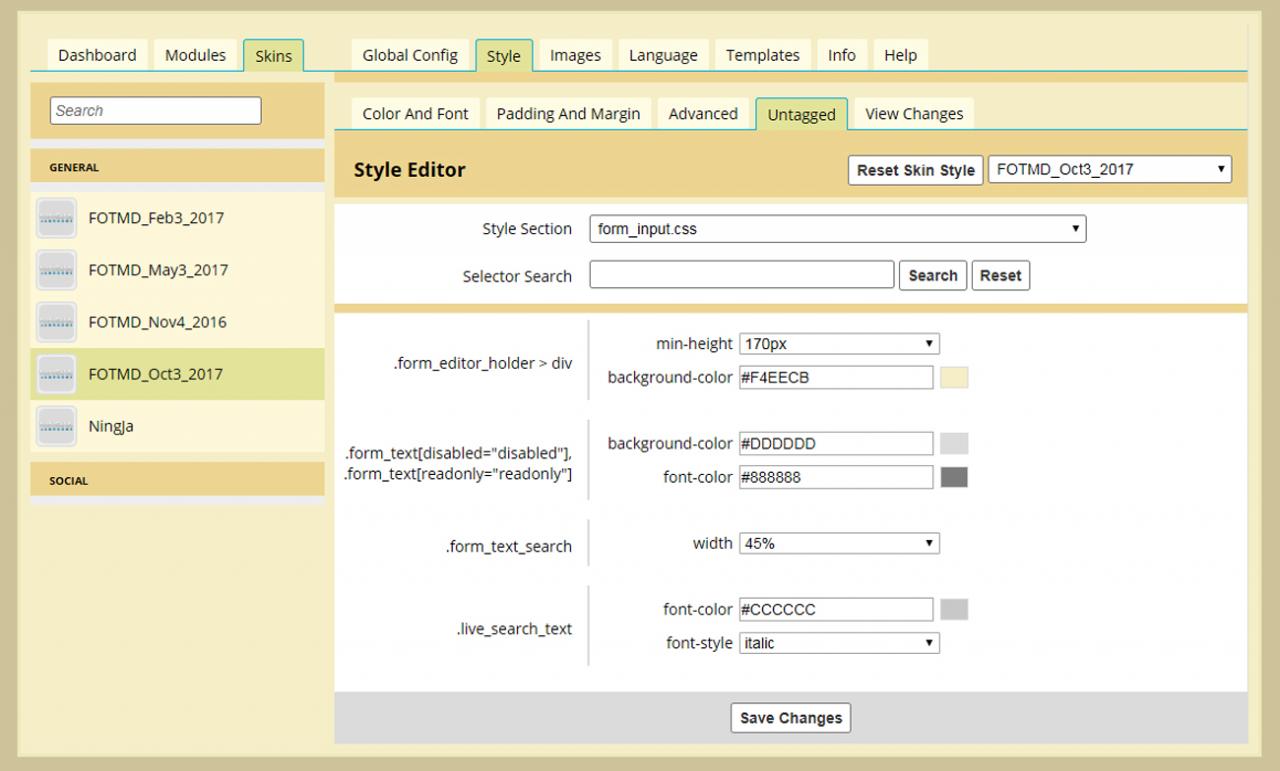Viewport: 1280px width, 771px height.
Task: Open the Global Config tab
Action: point(410,55)
